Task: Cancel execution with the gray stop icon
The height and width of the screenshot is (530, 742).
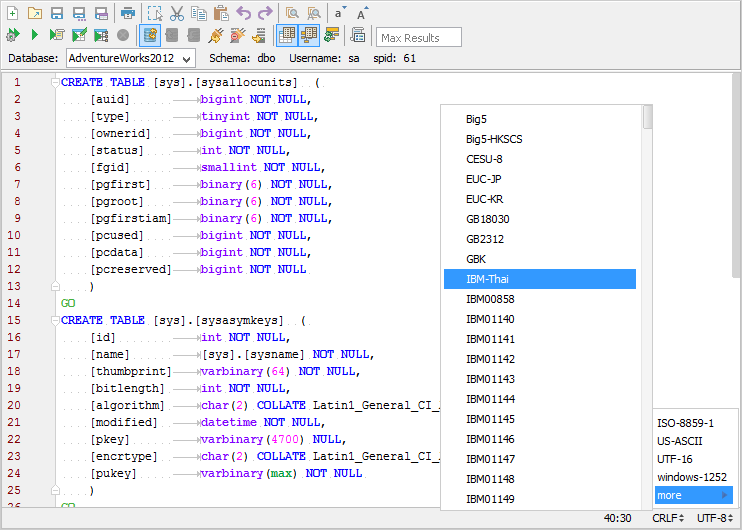Action: [123, 35]
